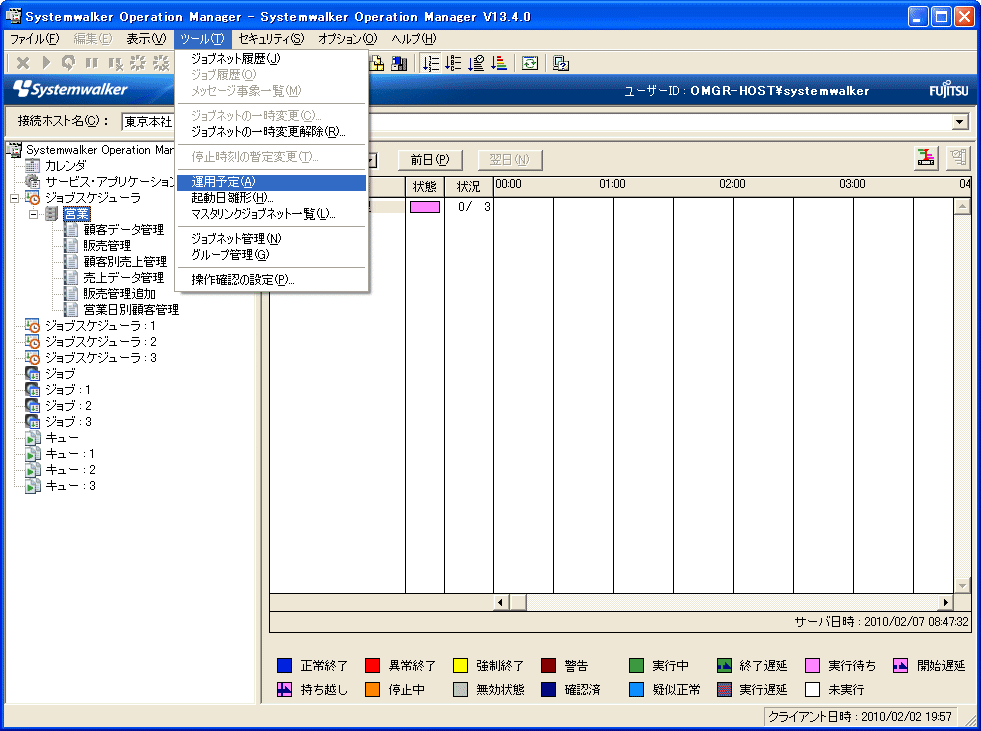Click the calendar icon beside カレンダ
Viewport: 981px width, 731px height.
pos(33,166)
